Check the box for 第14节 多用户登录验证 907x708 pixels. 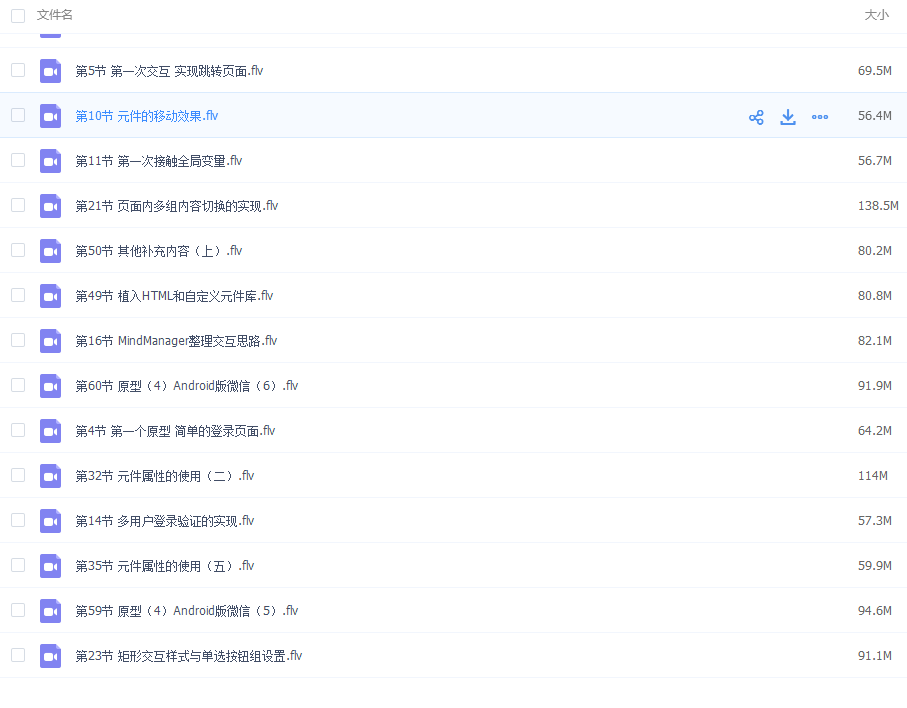18,520
